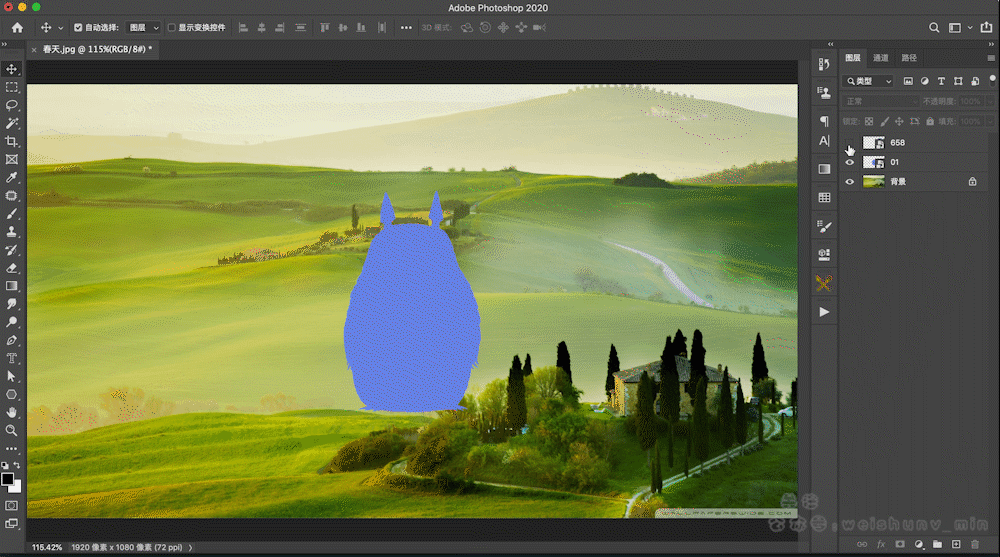Show the hidden 658 layer
Viewport: 1000px width, 557px height.
pyautogui.click(x=849, y=143)
